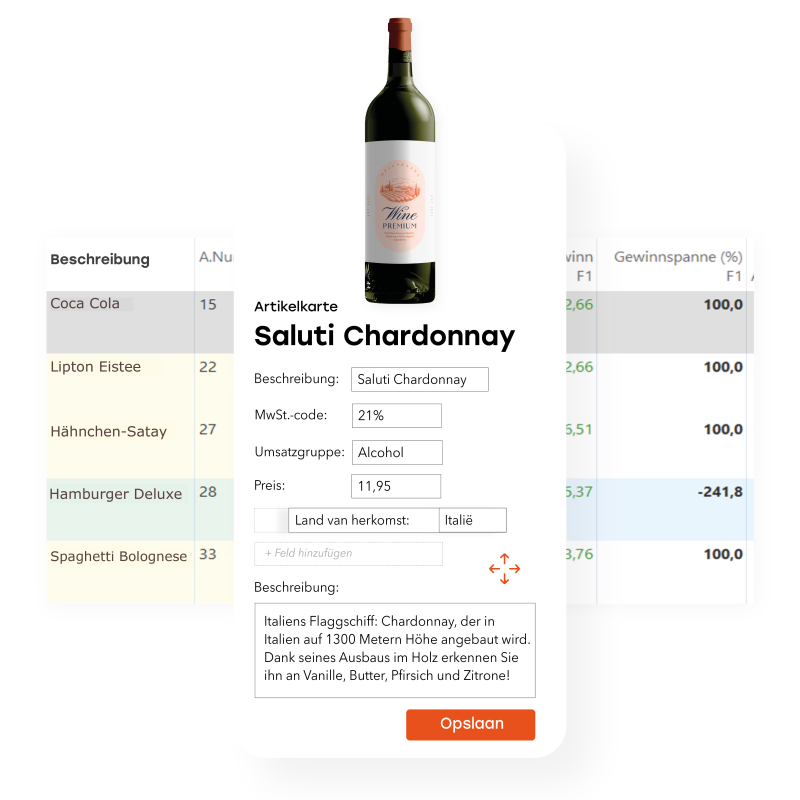Click the Preis field showing 11,95
Viewport: 800px width, 800px height.
[396, 487]
